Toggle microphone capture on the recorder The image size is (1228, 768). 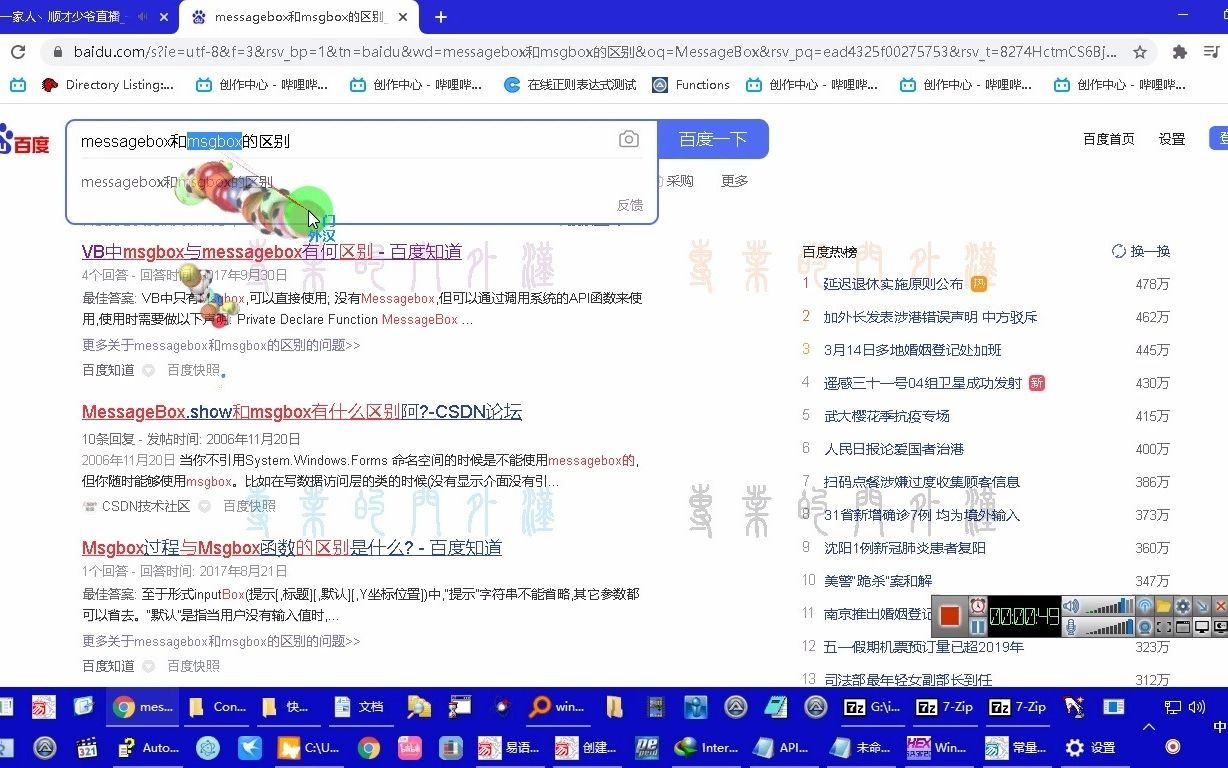click(1072, 626)
